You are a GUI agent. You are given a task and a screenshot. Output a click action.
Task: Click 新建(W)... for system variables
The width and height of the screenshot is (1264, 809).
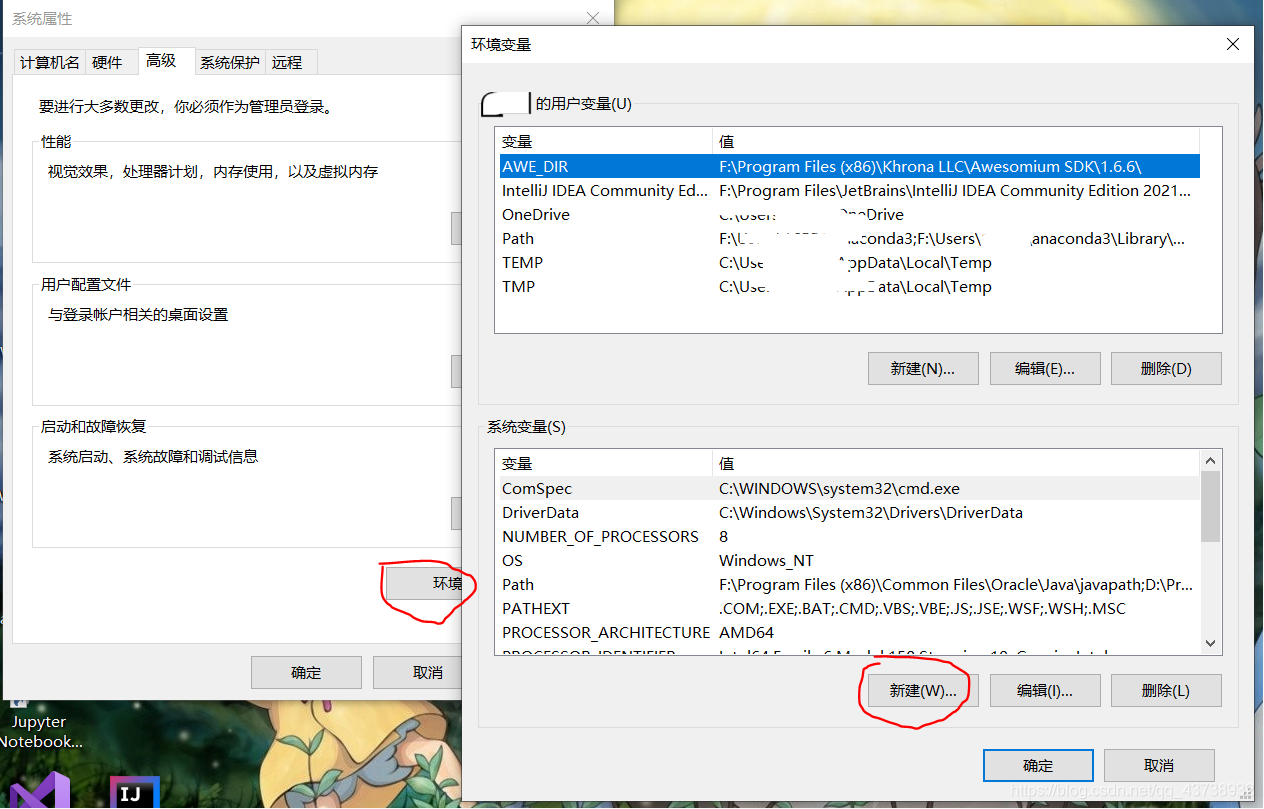point(923,690)
